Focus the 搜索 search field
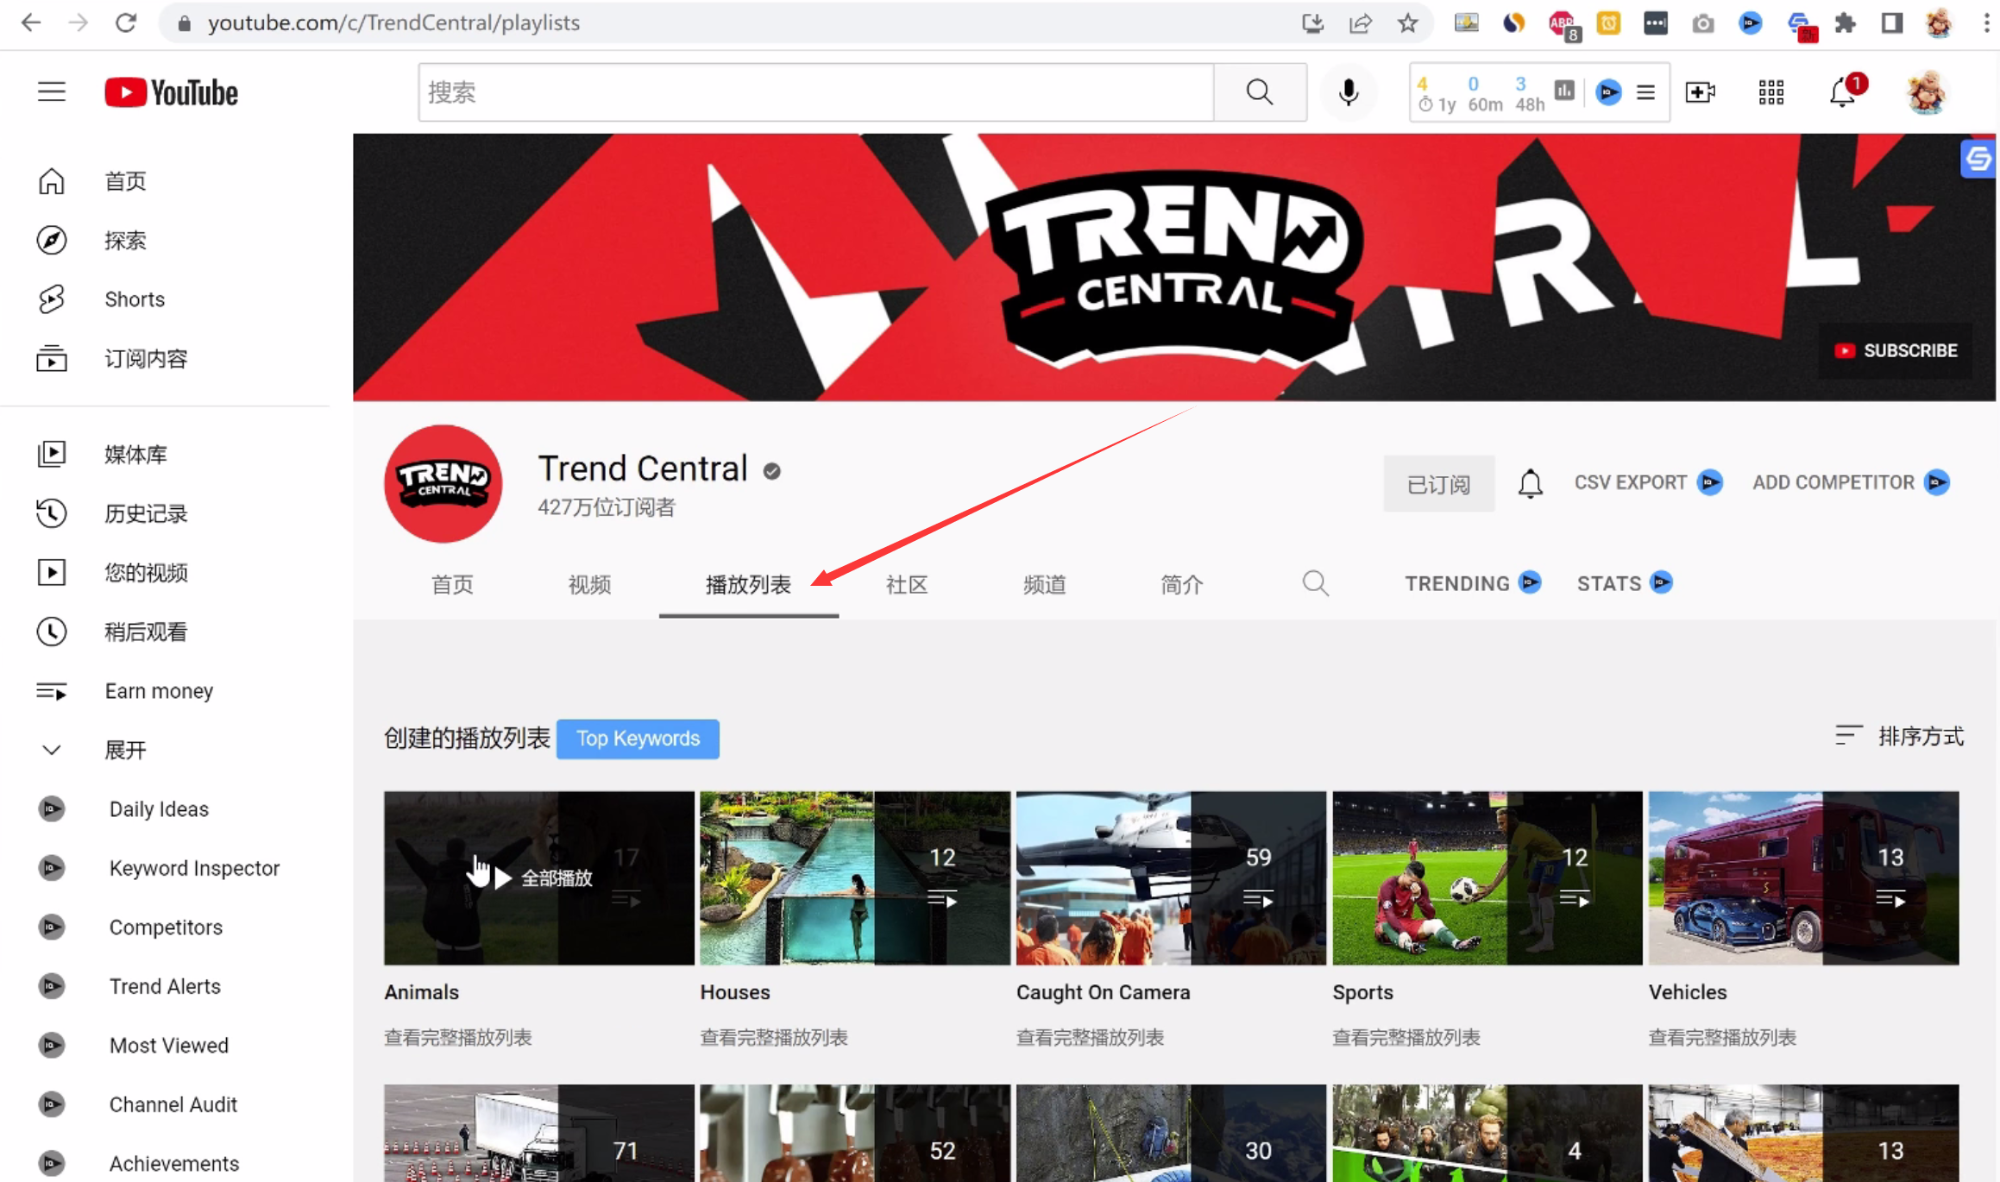The width and height of the screenshot is (2000, 1182). tap(816, 92)
